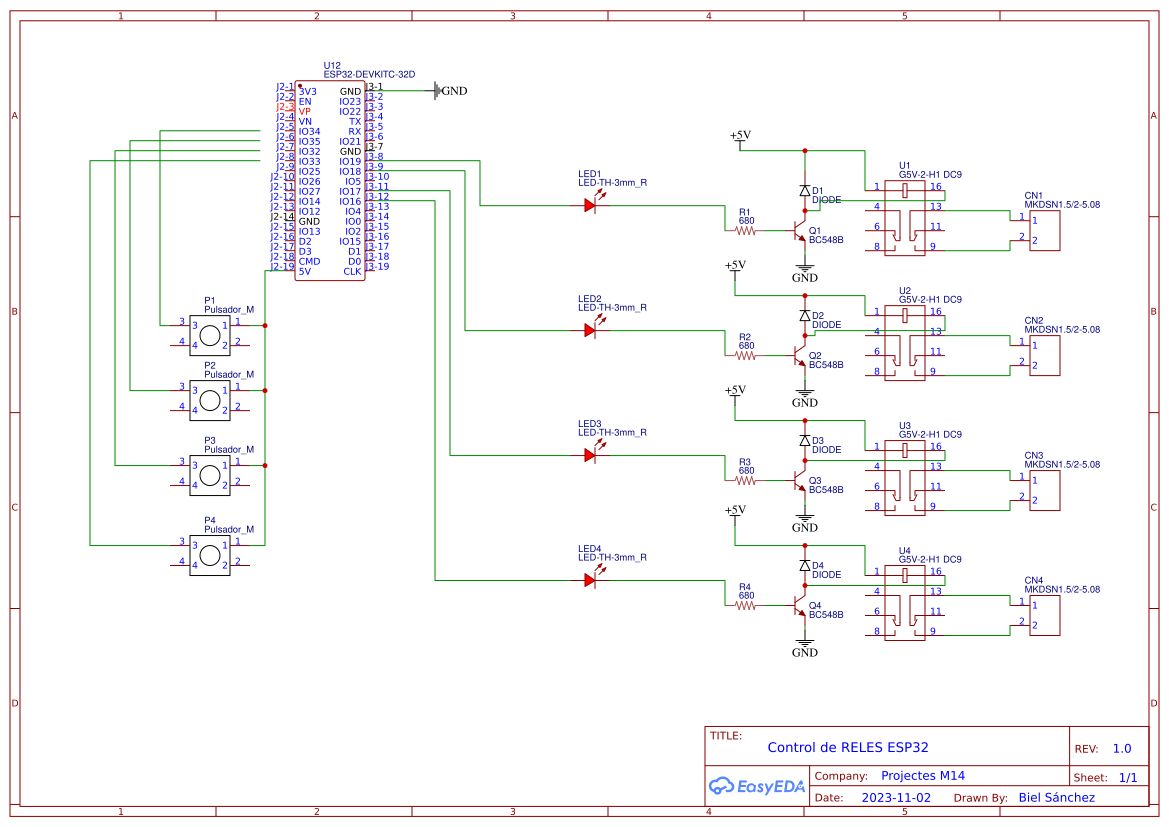Select the 'Biel Sánchez' drawn-by text
Viewport: 1169px width, 827px height.
click(1055, 797)
